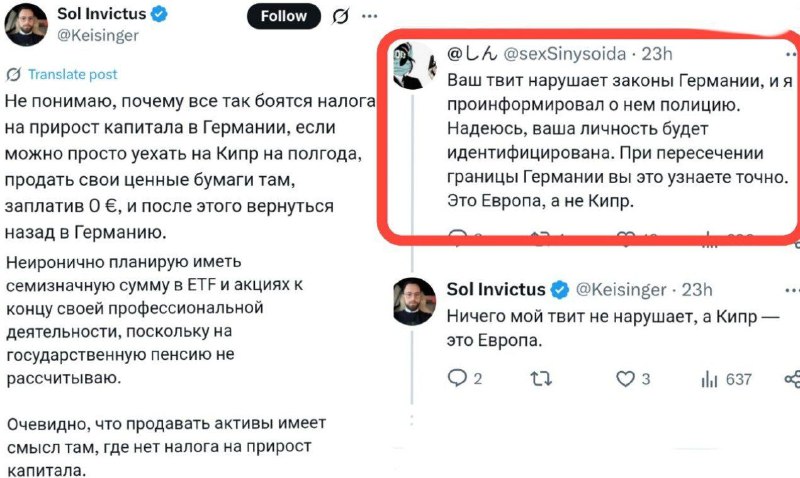Click the Grok icon beside Translate post

tap(15, 74)
